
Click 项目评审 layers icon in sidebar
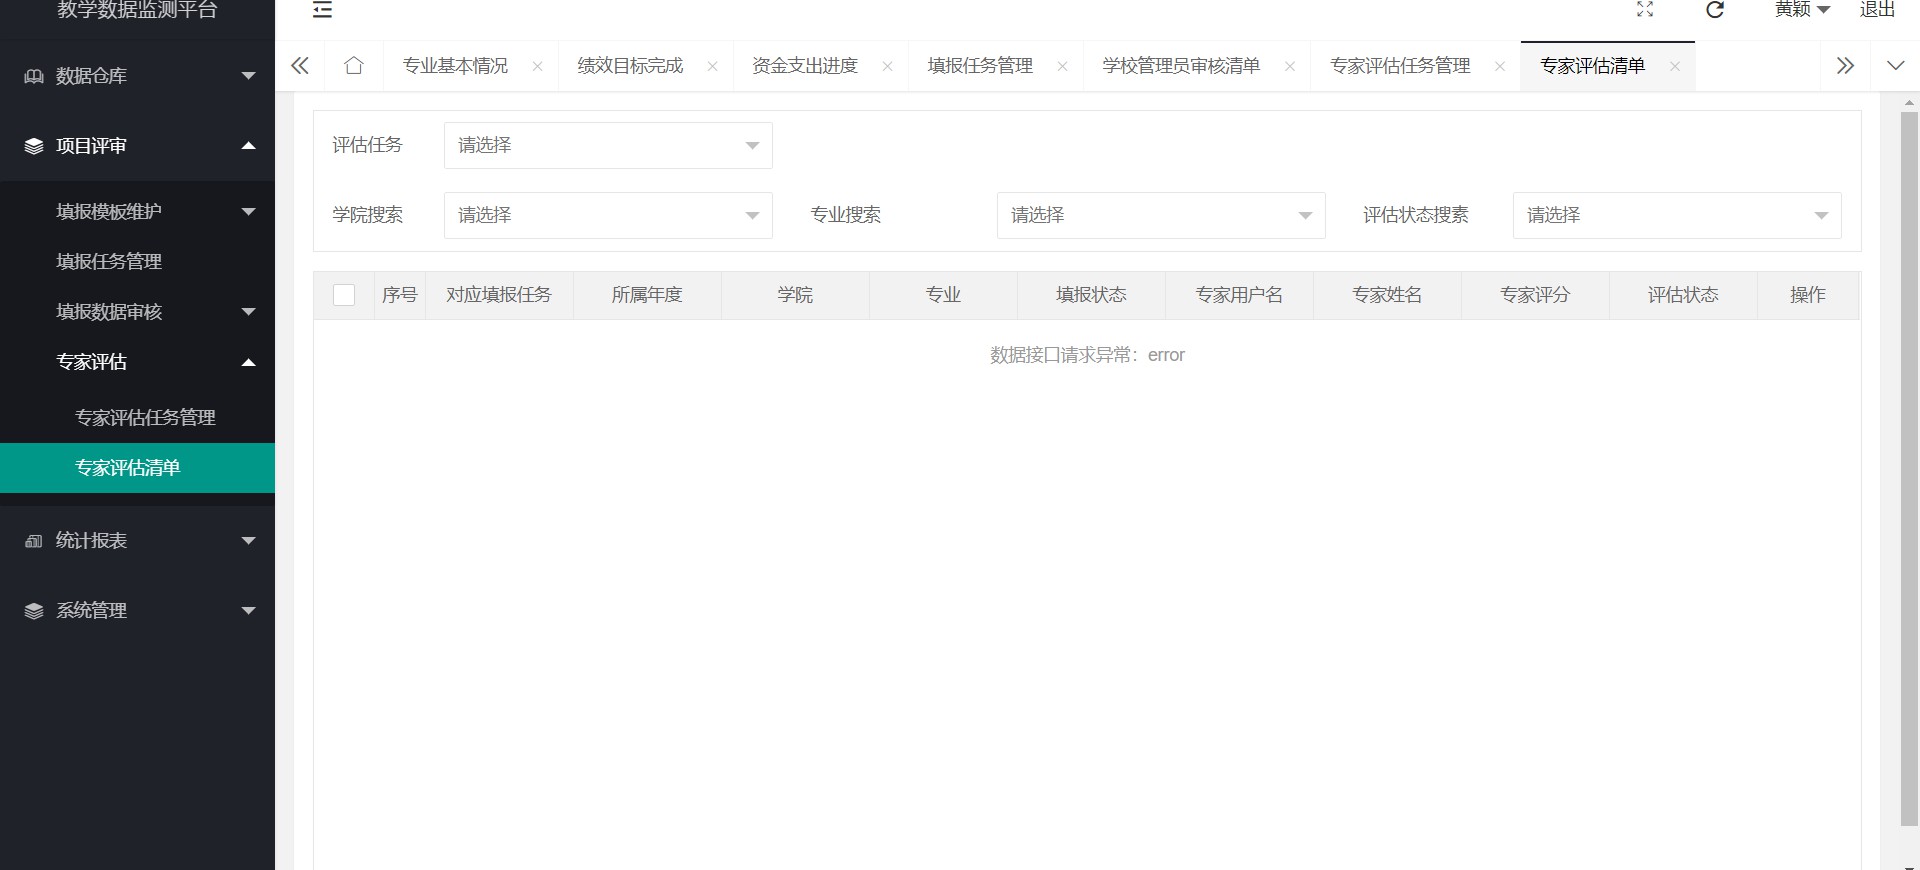(34, 146)
